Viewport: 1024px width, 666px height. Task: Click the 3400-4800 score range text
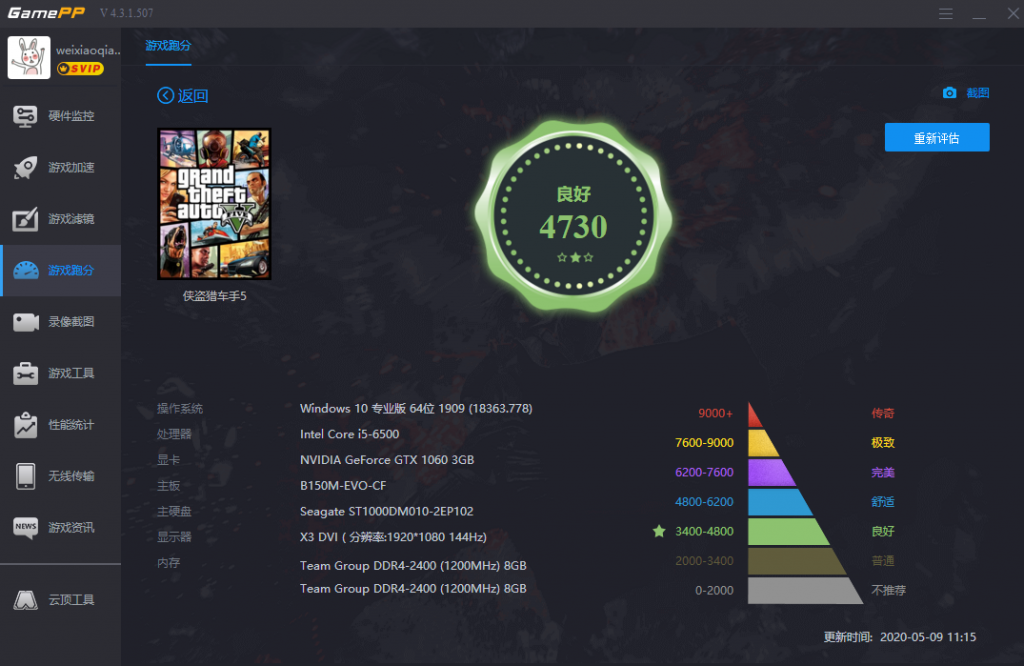(704, 531)
